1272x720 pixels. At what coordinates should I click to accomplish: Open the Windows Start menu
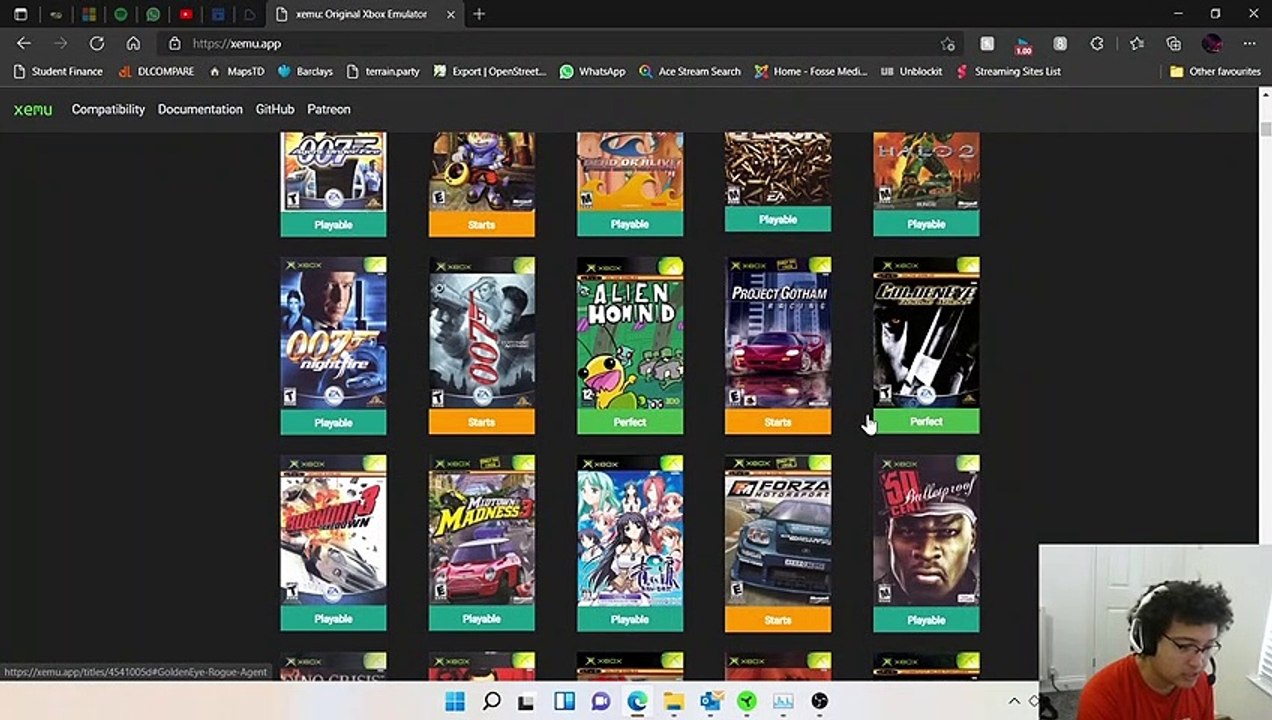(x=455, y=701)
